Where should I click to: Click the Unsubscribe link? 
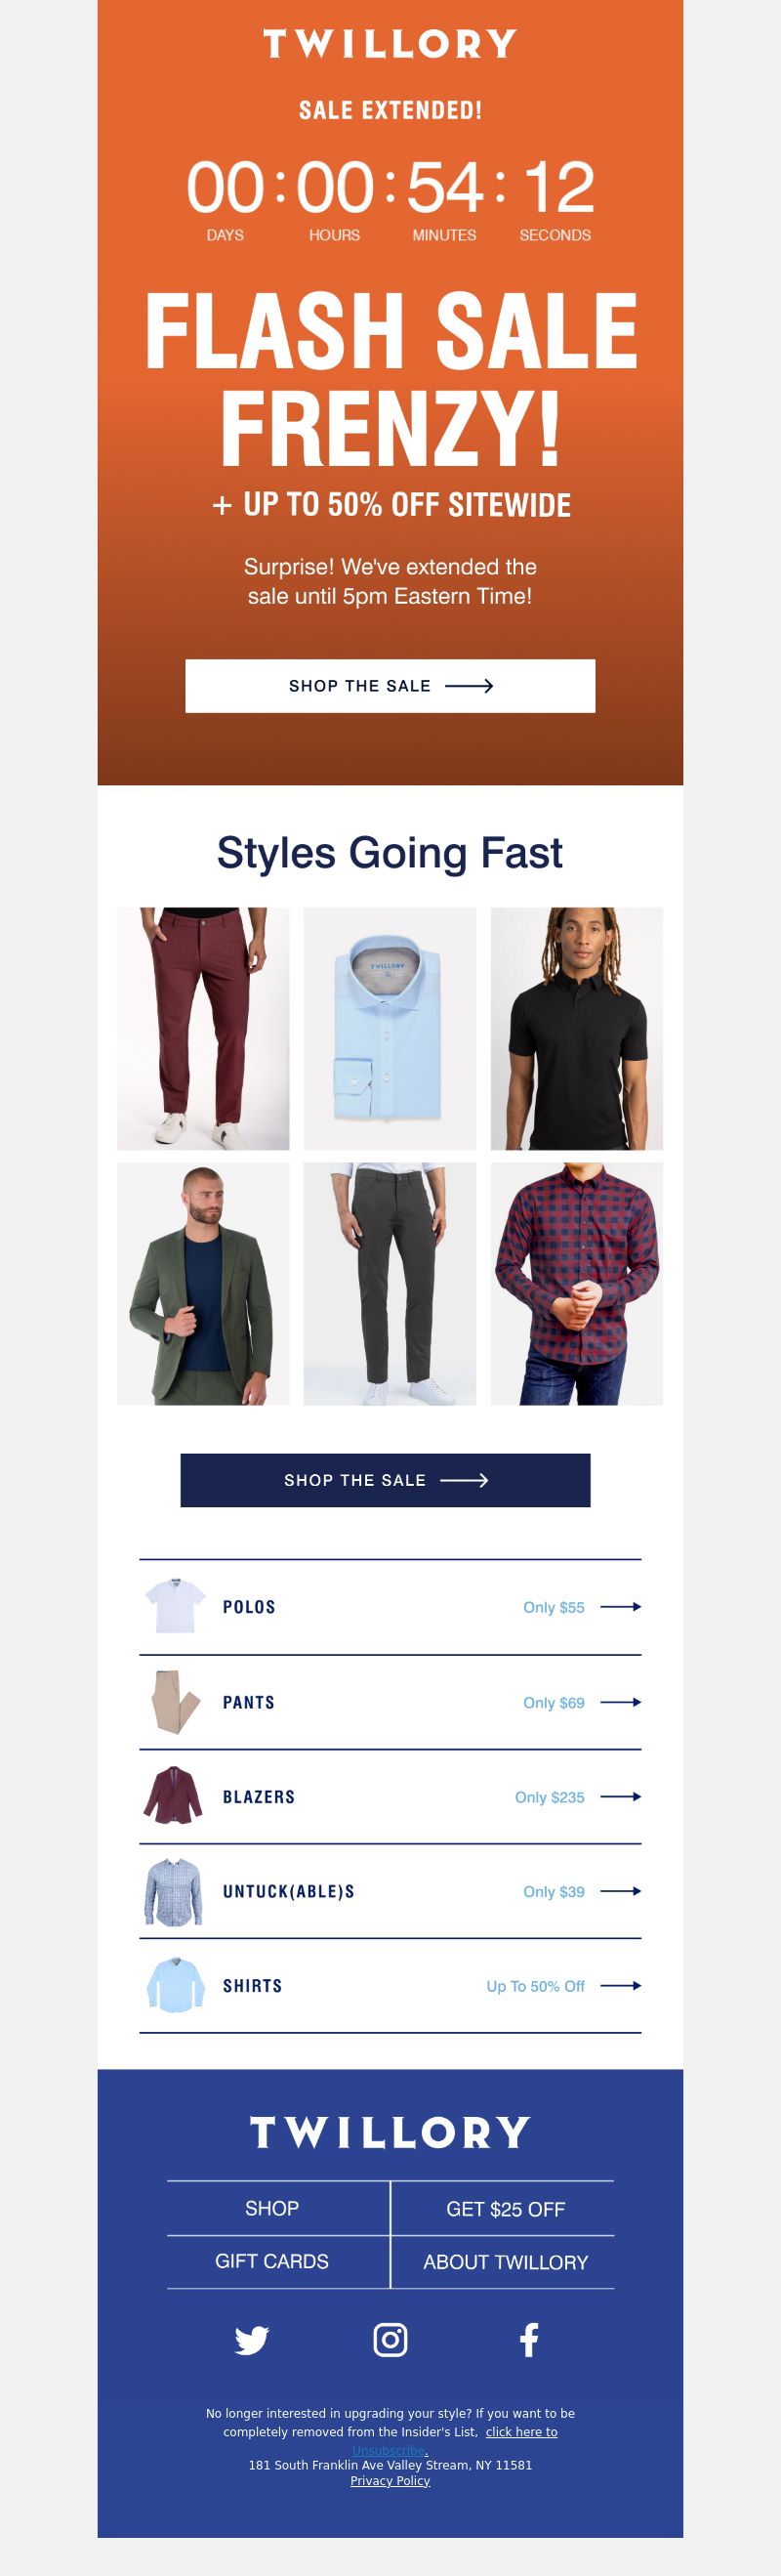pos(390,2450)
